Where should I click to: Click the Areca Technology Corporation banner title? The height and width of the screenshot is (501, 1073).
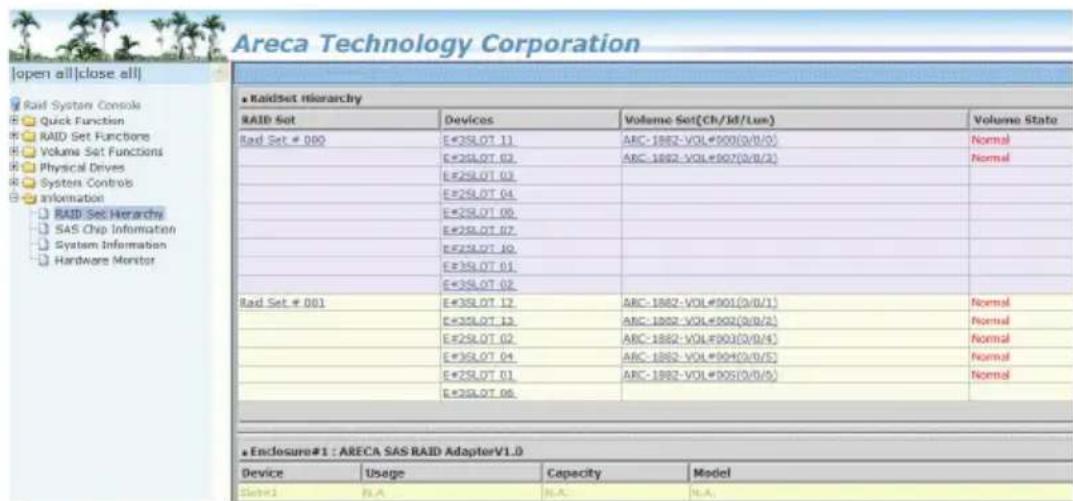tap(435, 44)
